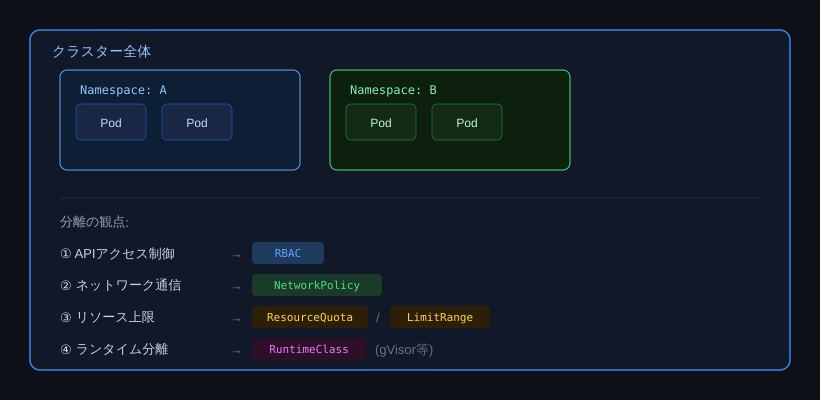Select the ③ リソース上限 item

[107, 318]
